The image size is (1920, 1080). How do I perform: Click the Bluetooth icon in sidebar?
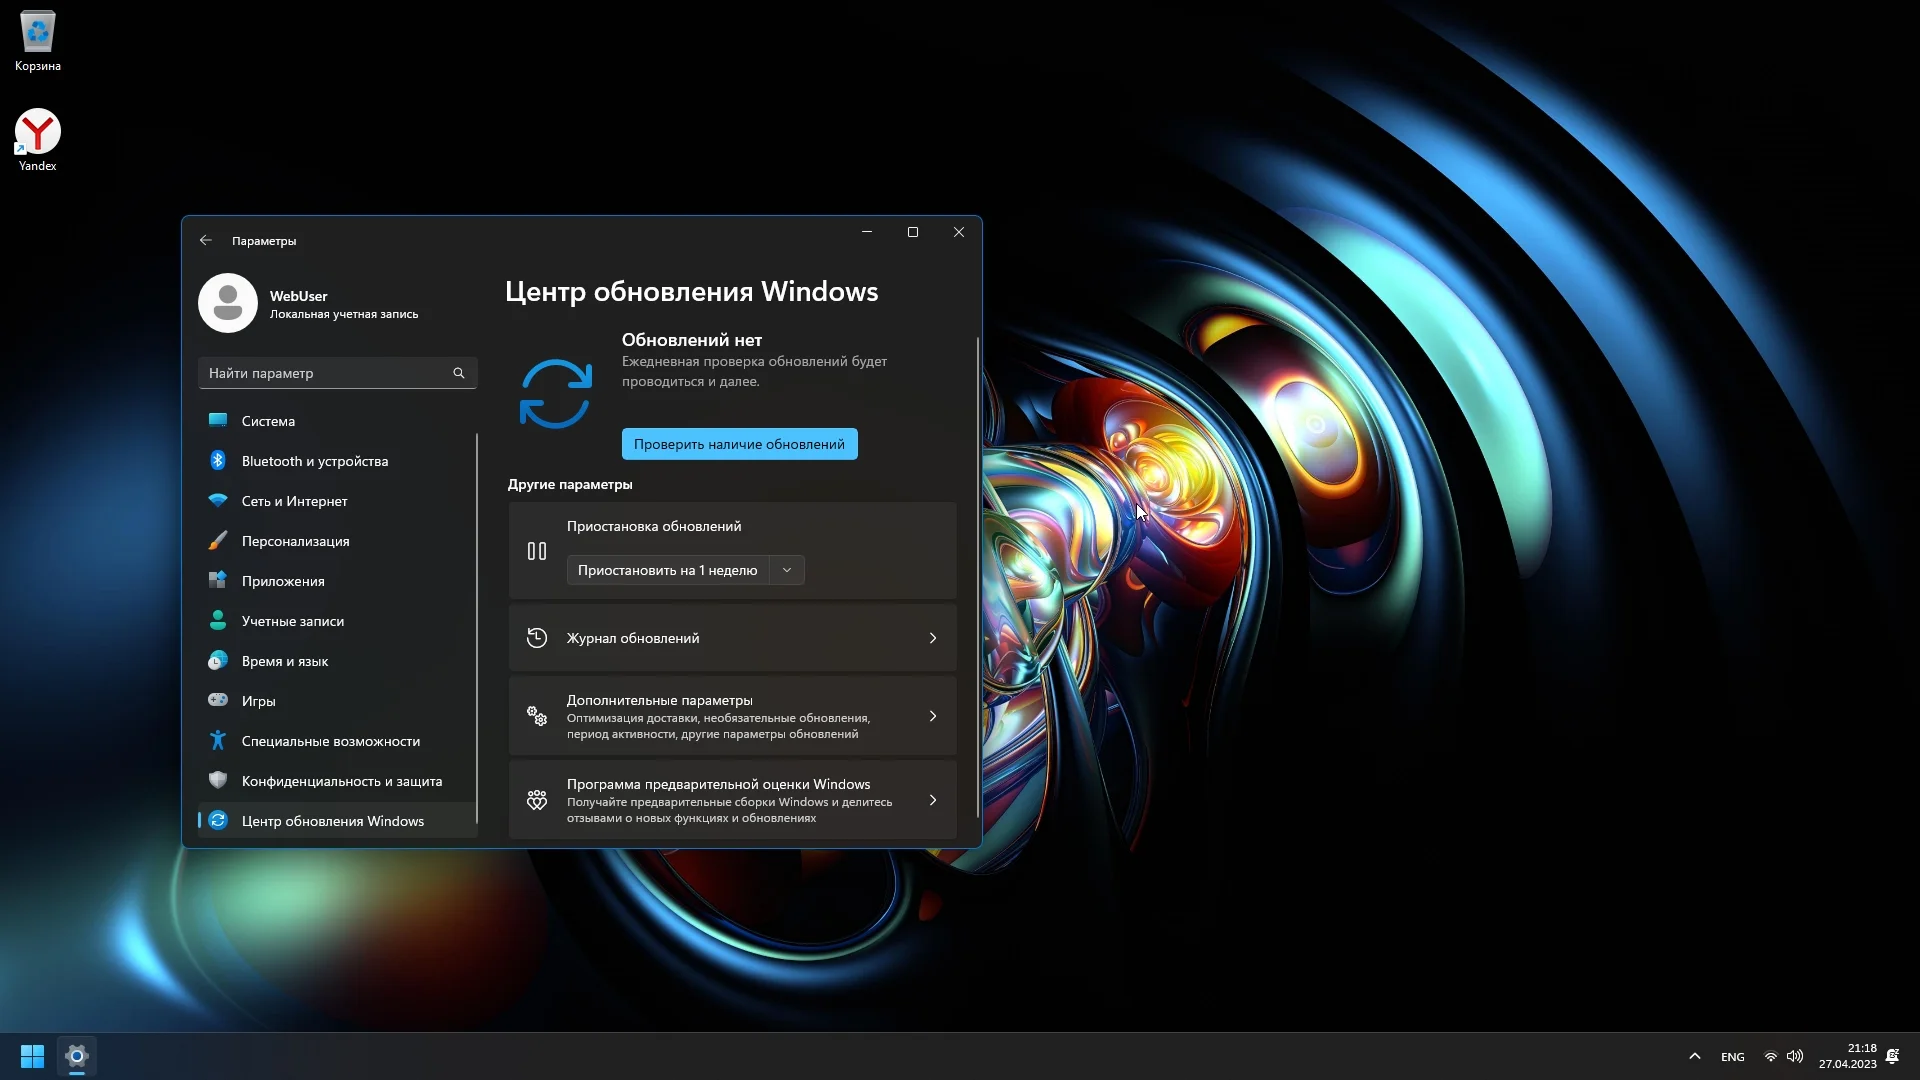click(218, 460)
